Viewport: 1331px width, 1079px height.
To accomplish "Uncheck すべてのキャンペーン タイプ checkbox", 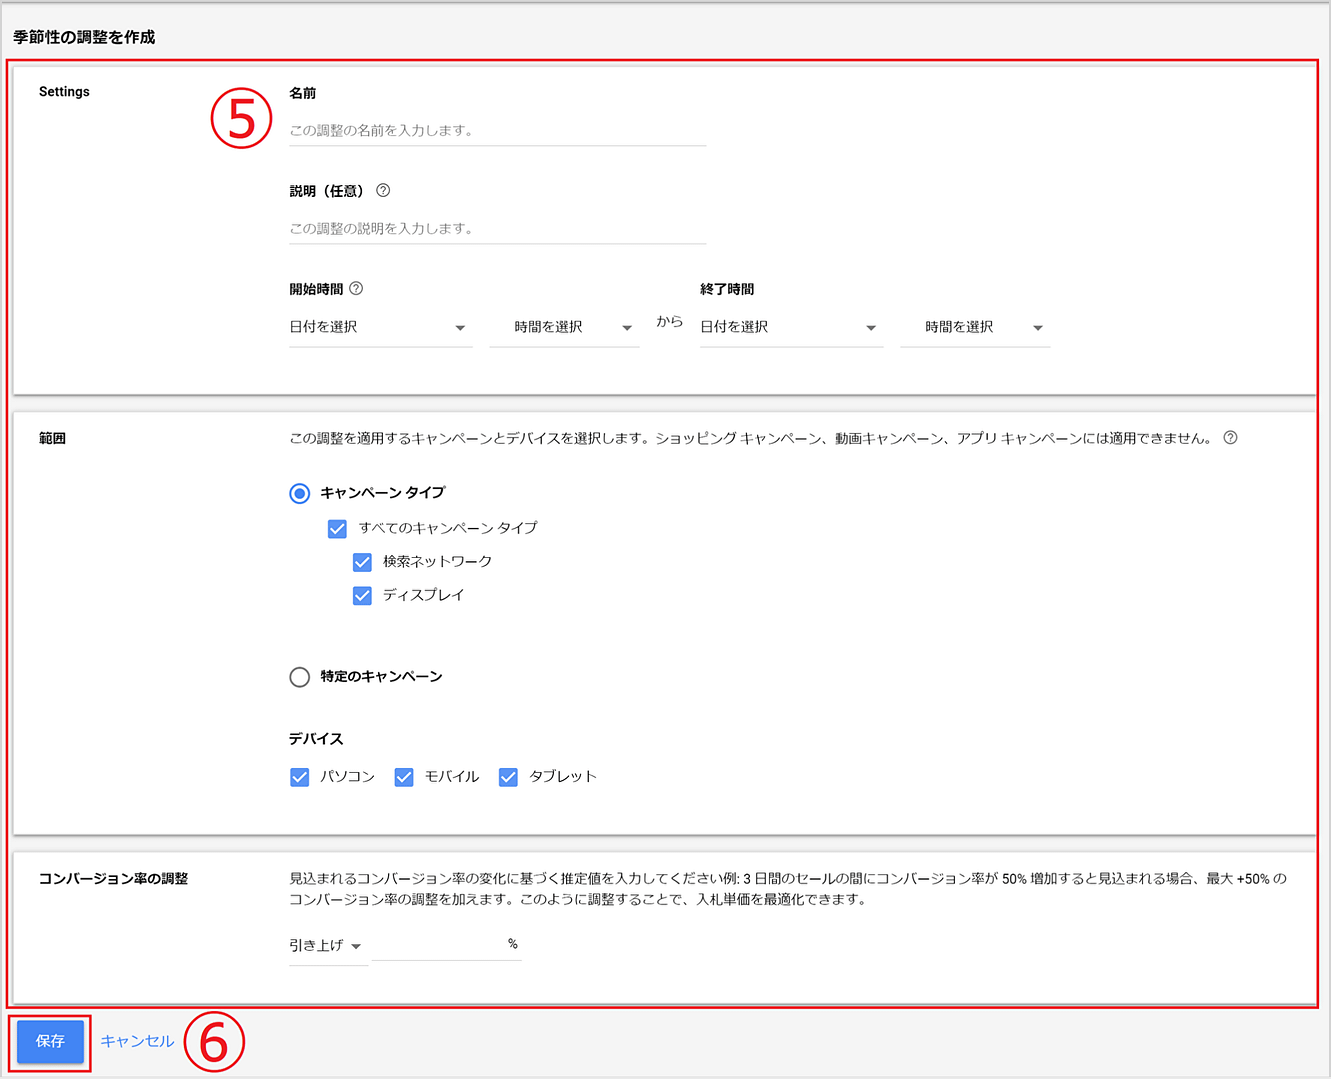I will click(338, 528).
